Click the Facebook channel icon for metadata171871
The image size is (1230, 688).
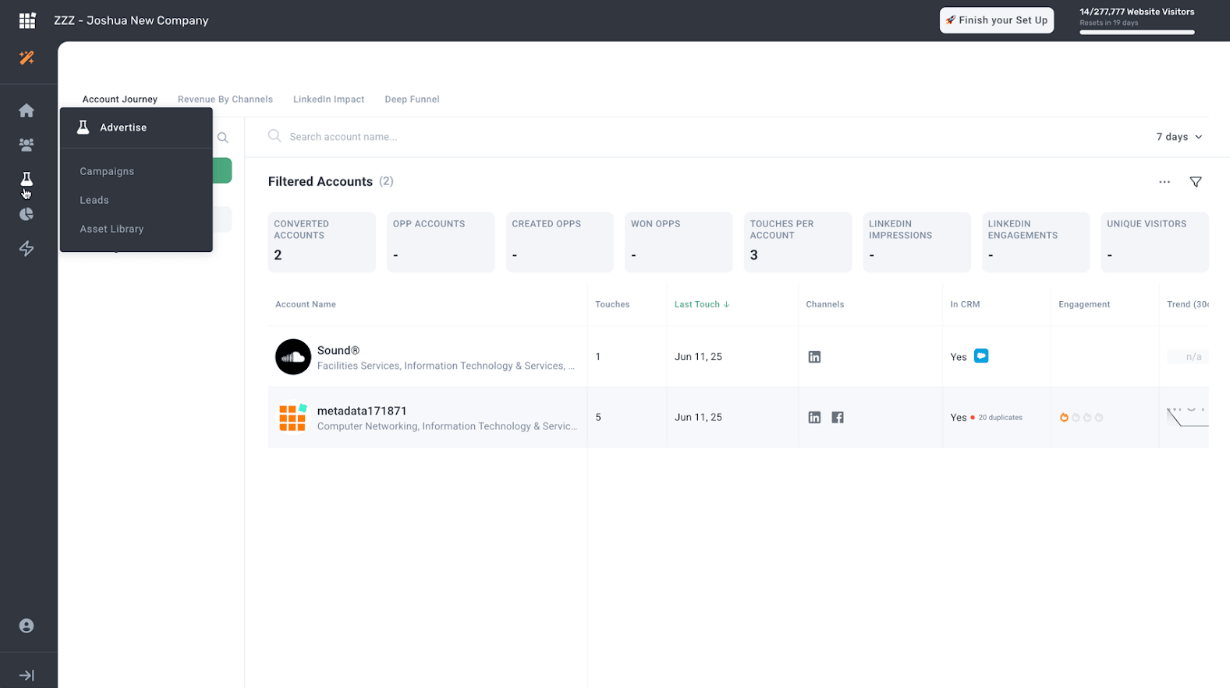tap(837, 417)
